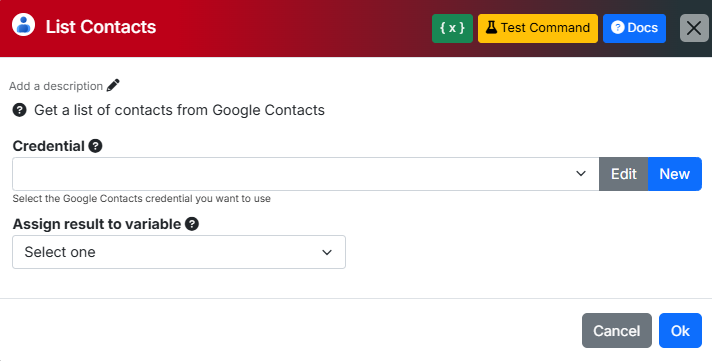Click the help icon next to Credential
Viewport: 712px width, 361px height.
click(95, 146)
